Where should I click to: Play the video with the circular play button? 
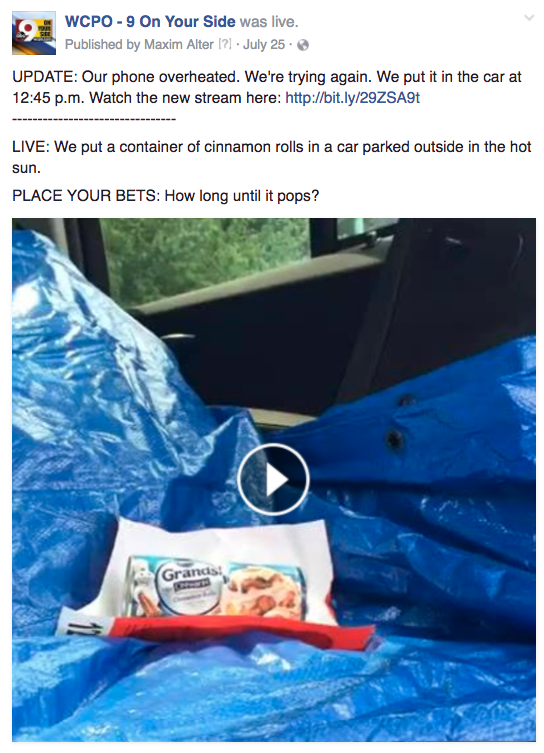273,479
